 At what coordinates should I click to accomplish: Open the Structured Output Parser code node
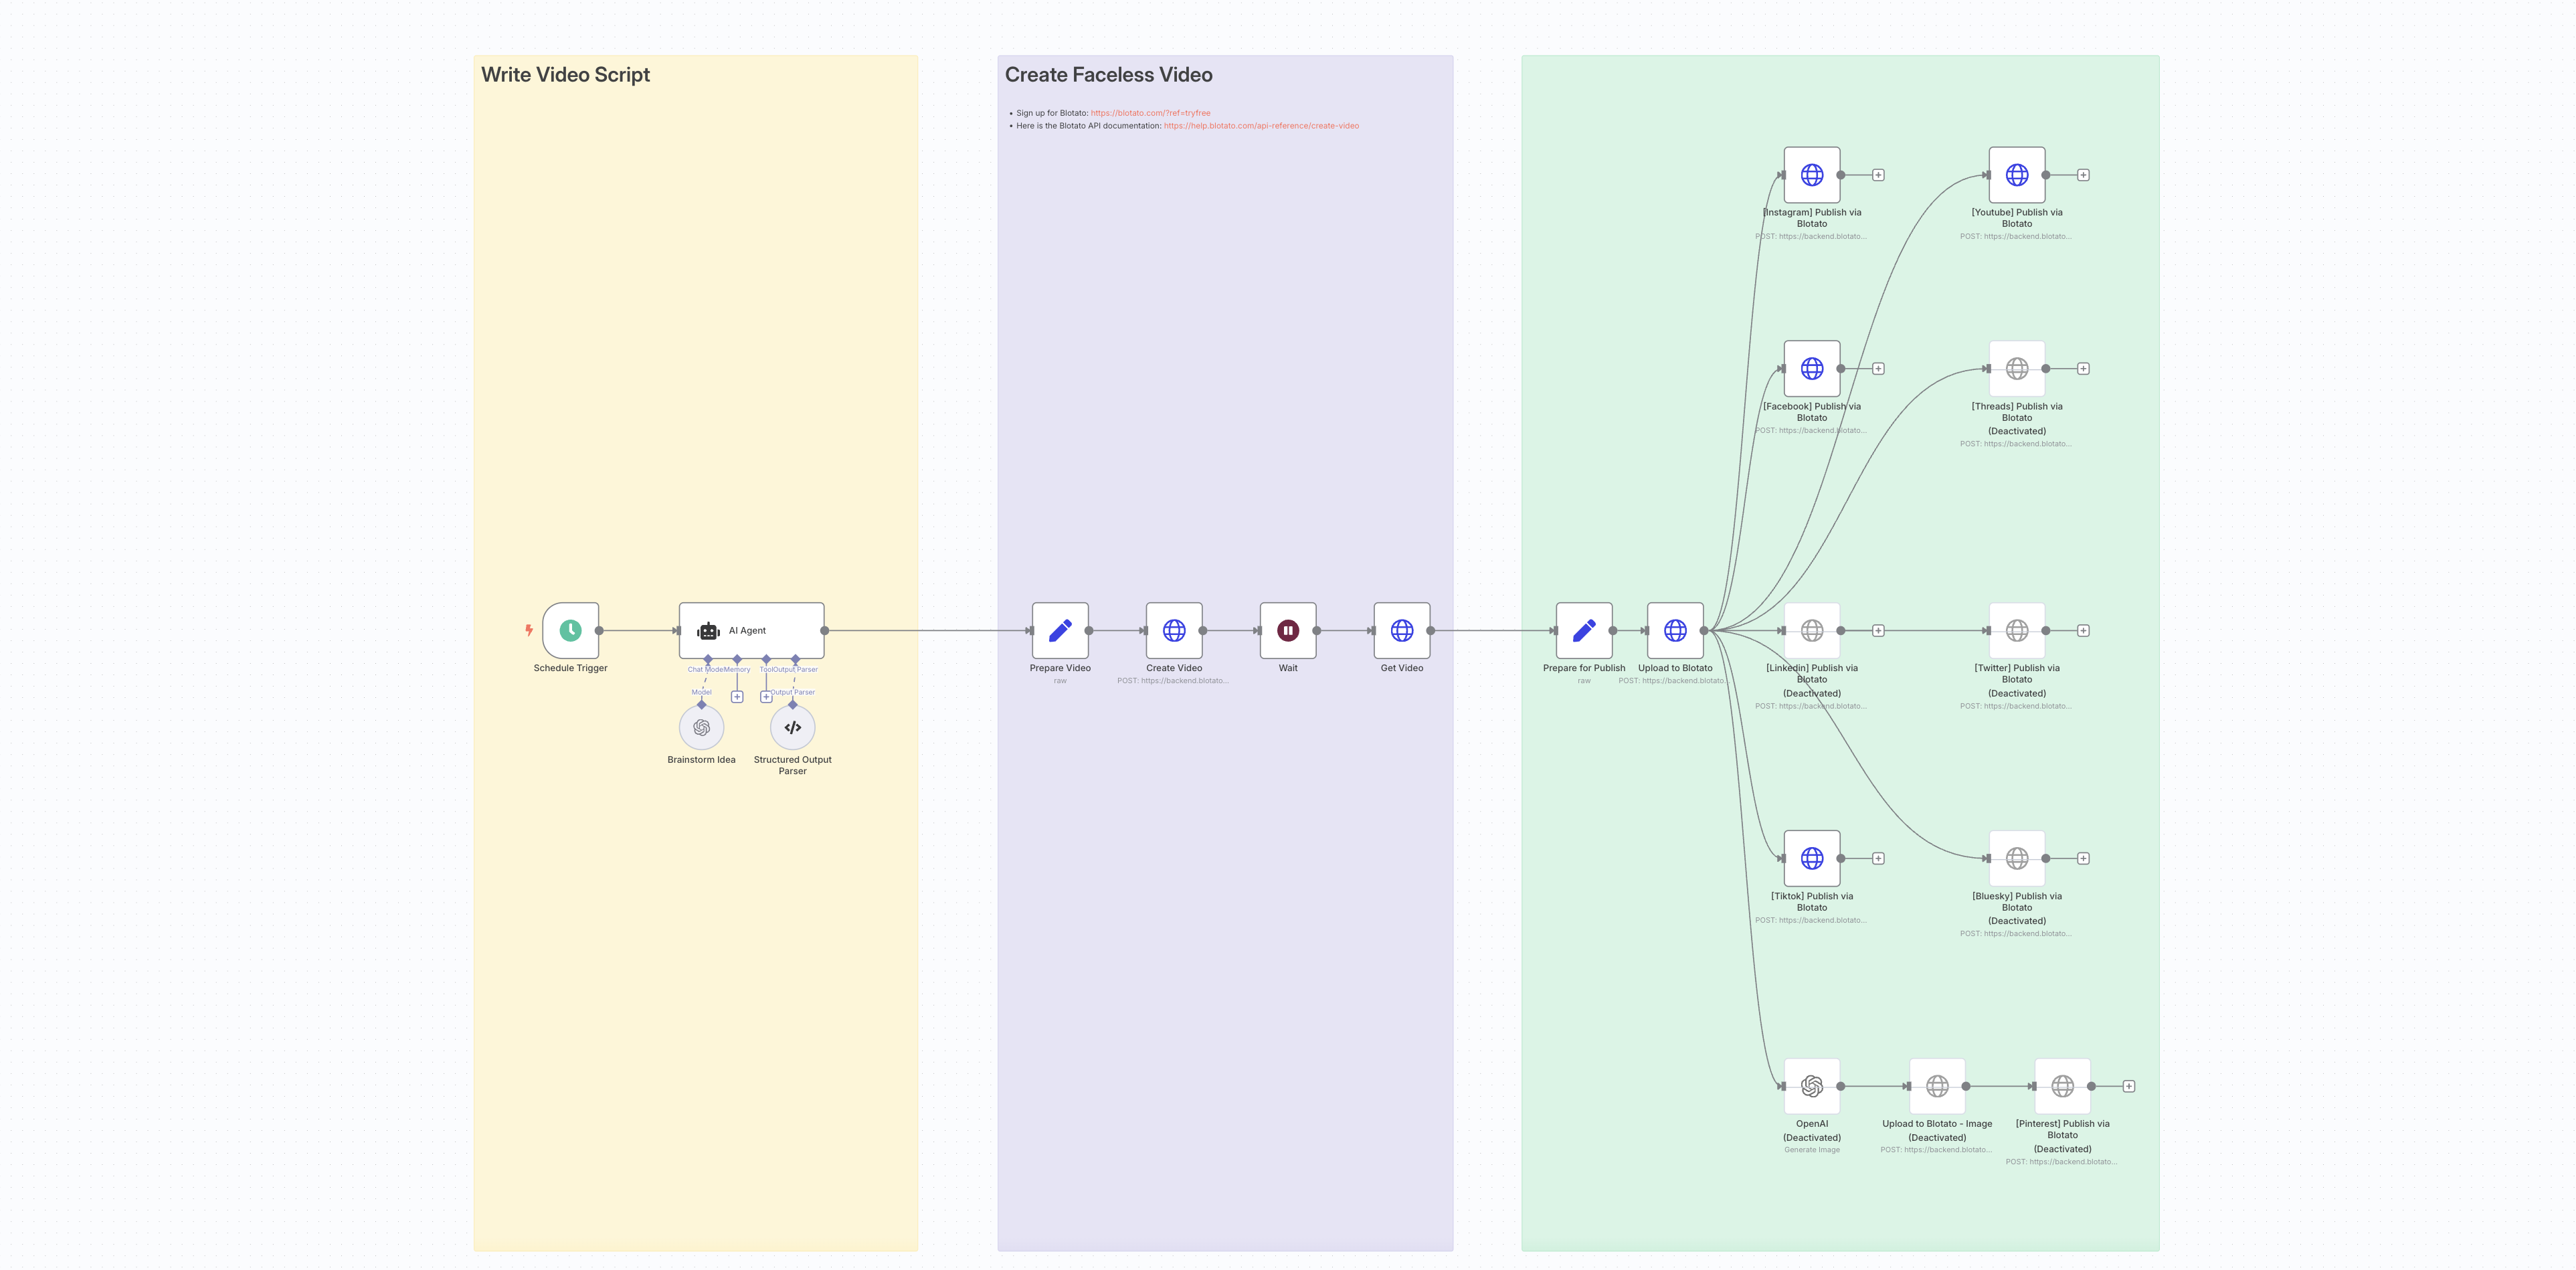click(x=792, y=727)
